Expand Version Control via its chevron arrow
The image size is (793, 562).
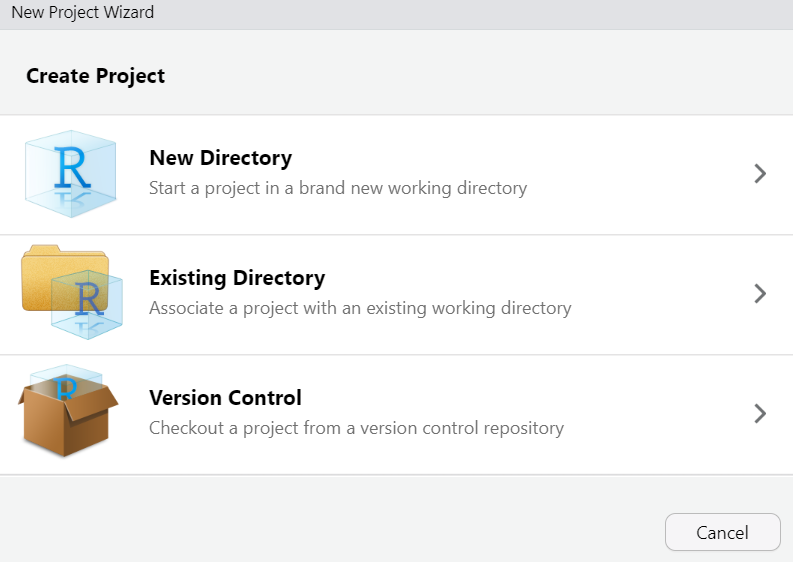click(760, 414)
